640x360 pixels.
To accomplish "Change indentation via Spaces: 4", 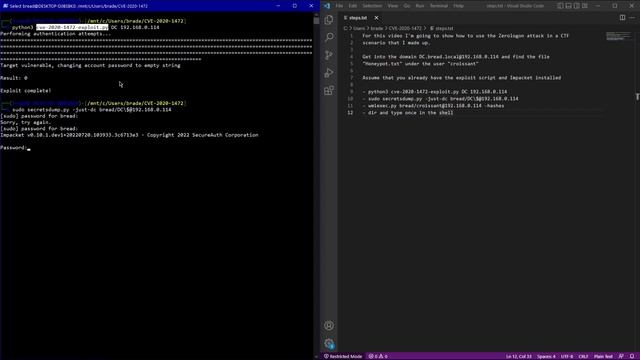I will [546, 356].
